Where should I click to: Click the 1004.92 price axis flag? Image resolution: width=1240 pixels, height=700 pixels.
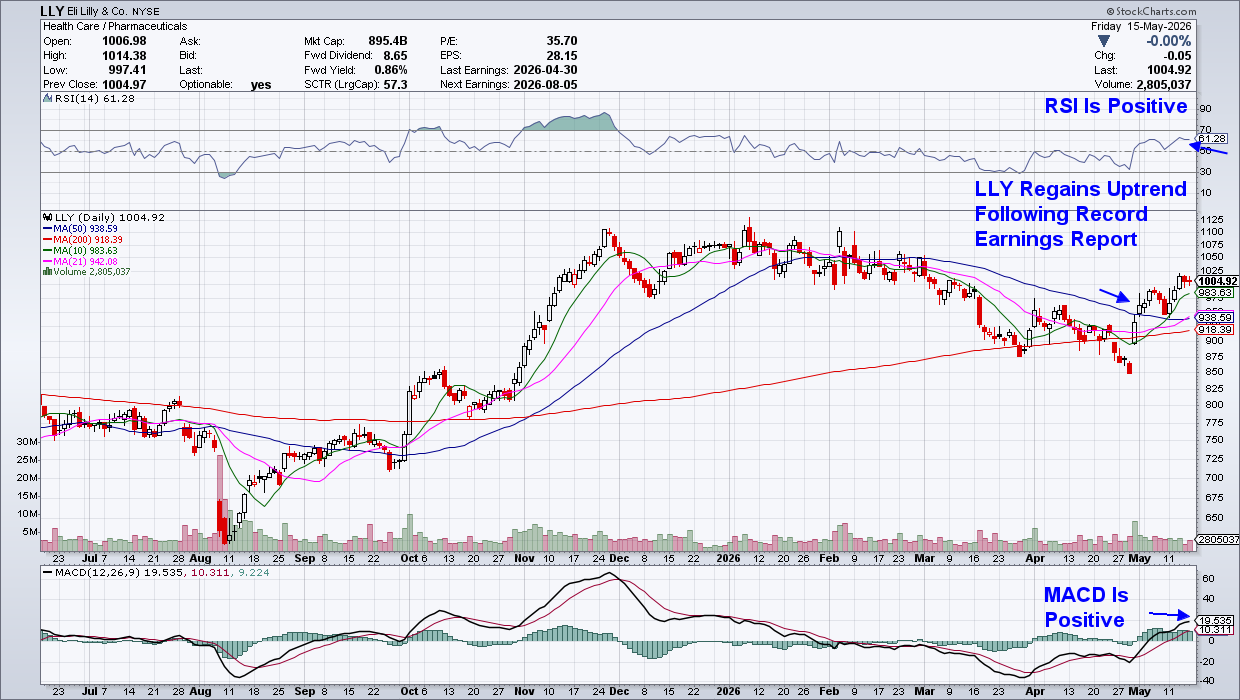[x=1218, y=281]
